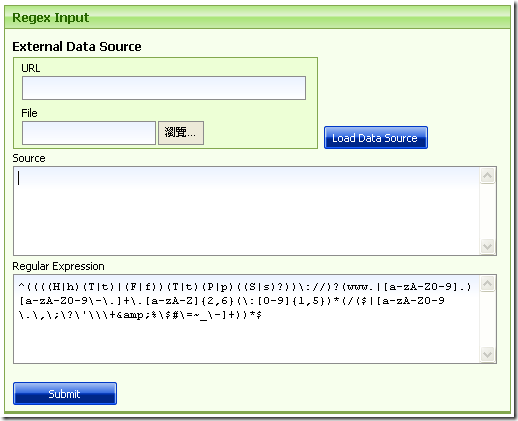518x421 pixels.
Task: Click Regular Expression scroll down arrow
Action: click(487, 354)
